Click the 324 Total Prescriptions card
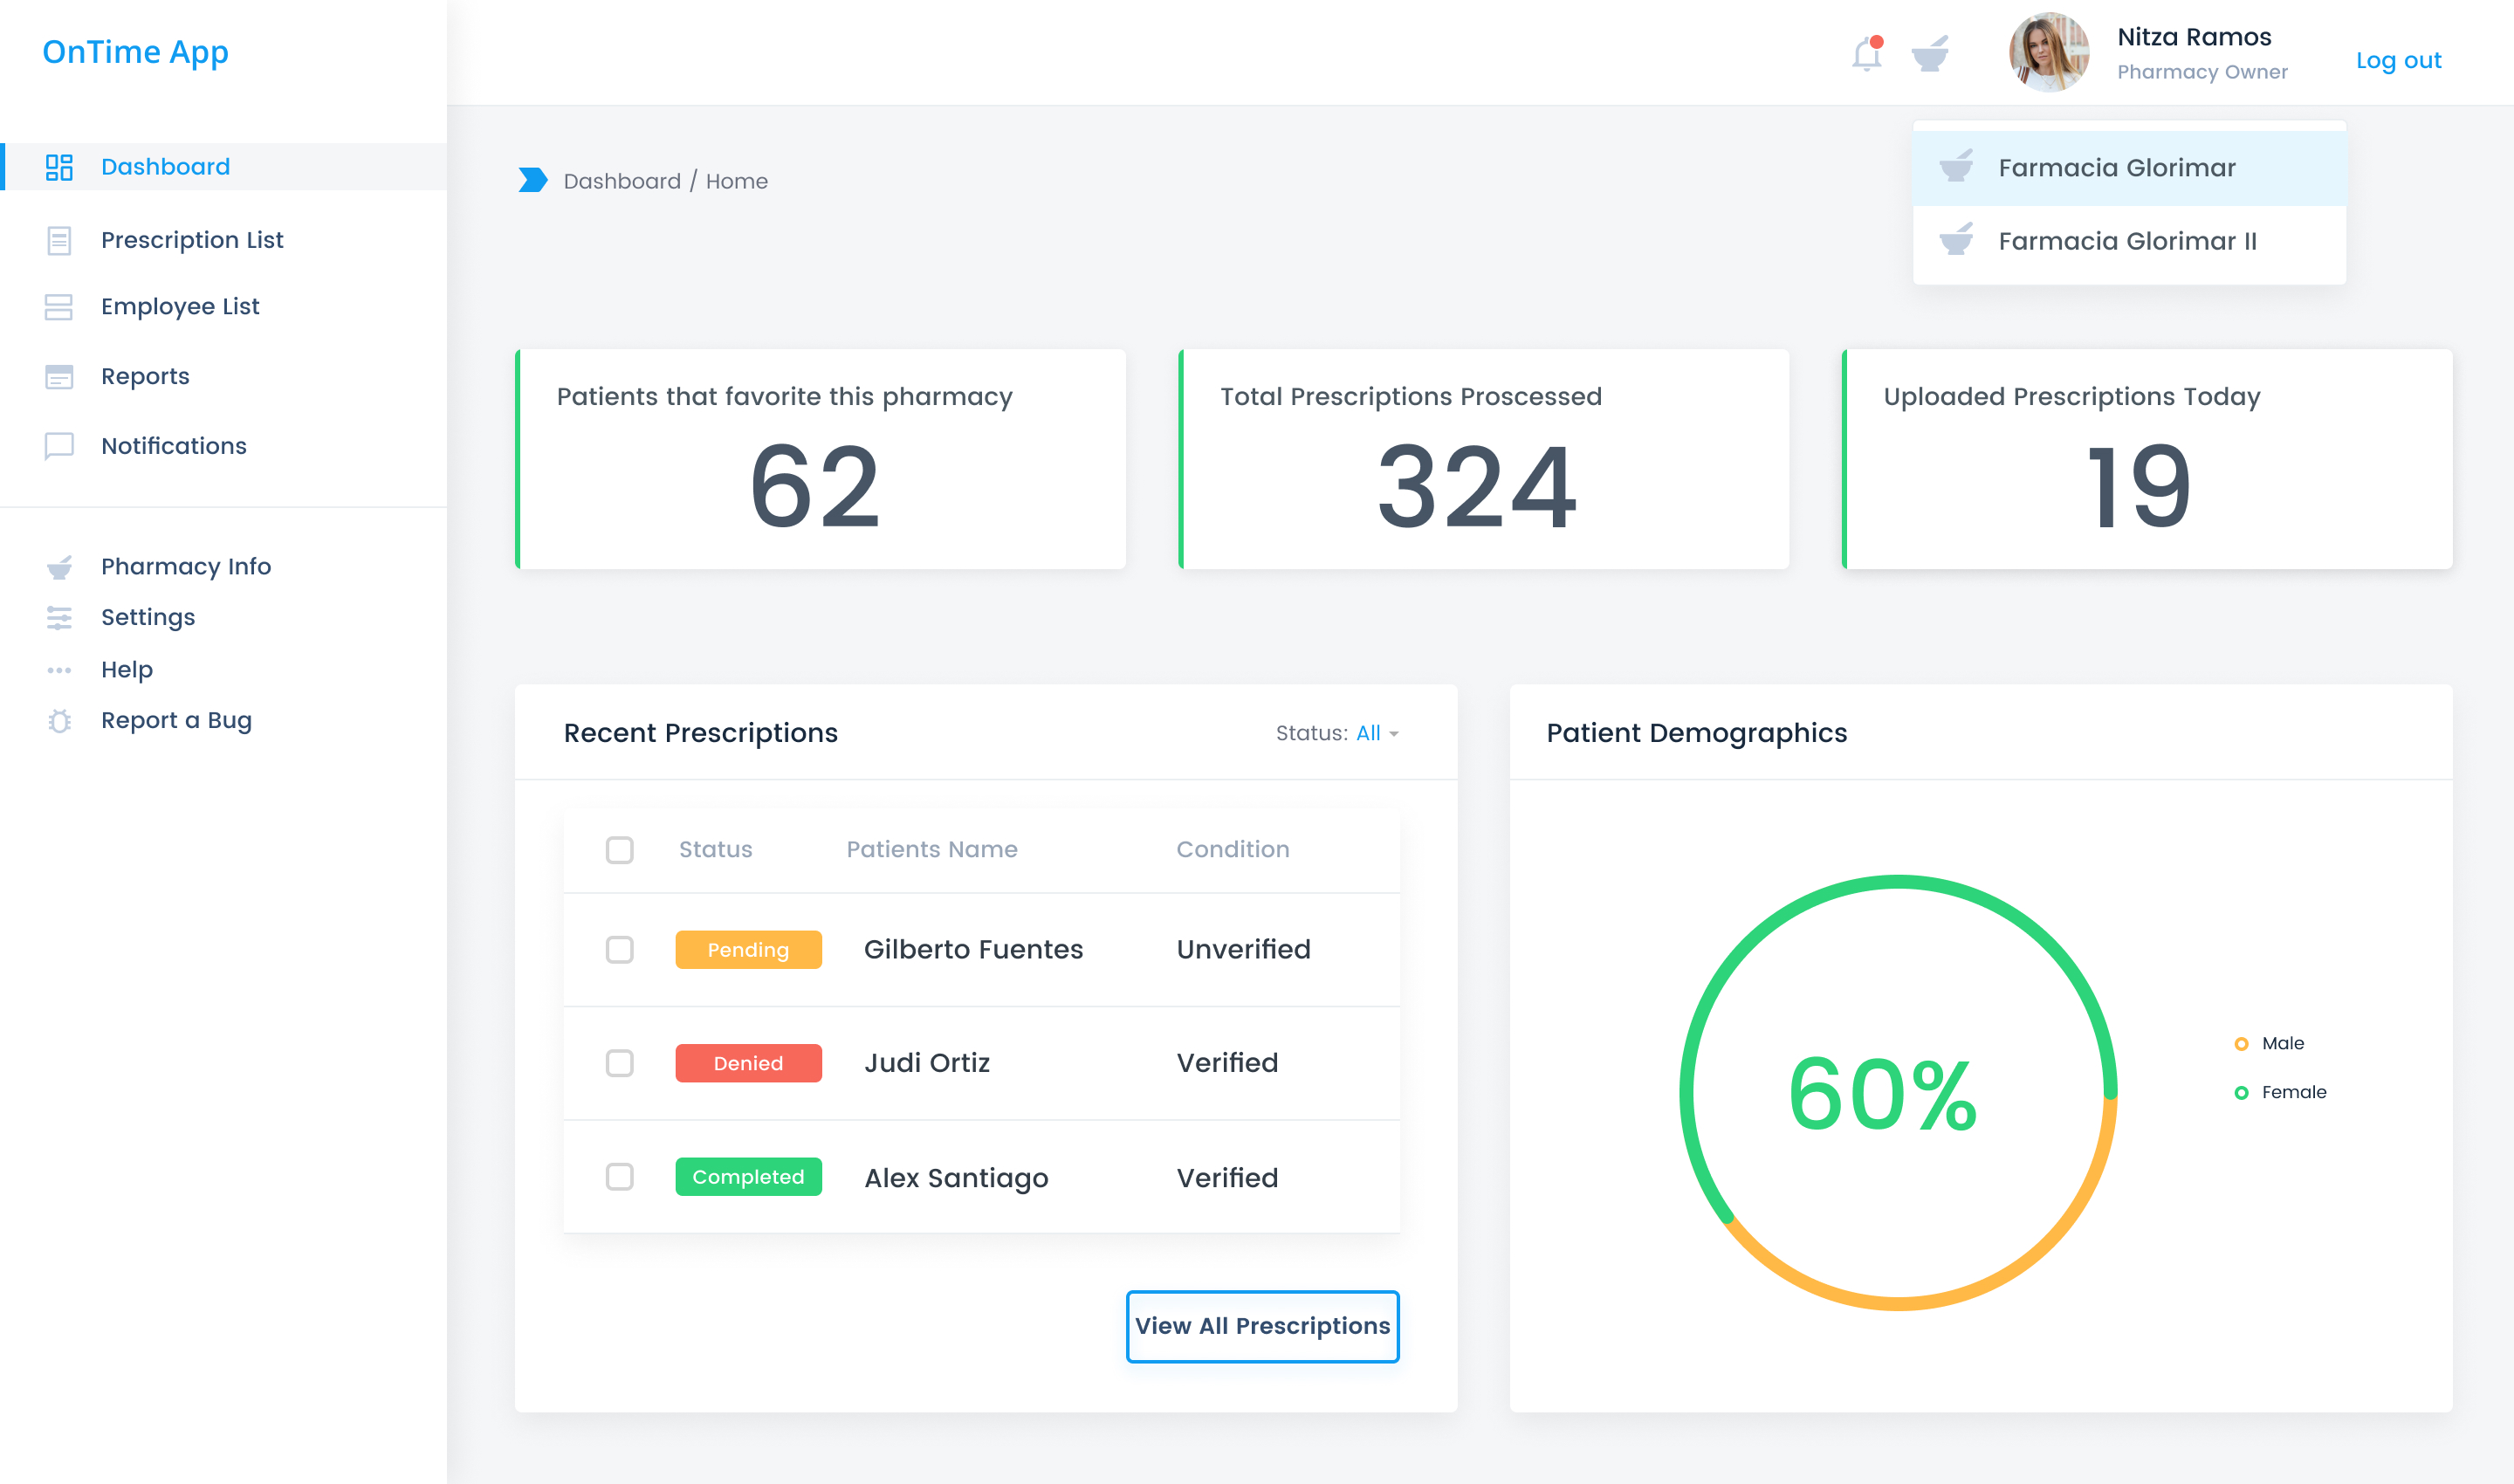This screenshot has width=2514, height=1484. (x=1484, y=459)
